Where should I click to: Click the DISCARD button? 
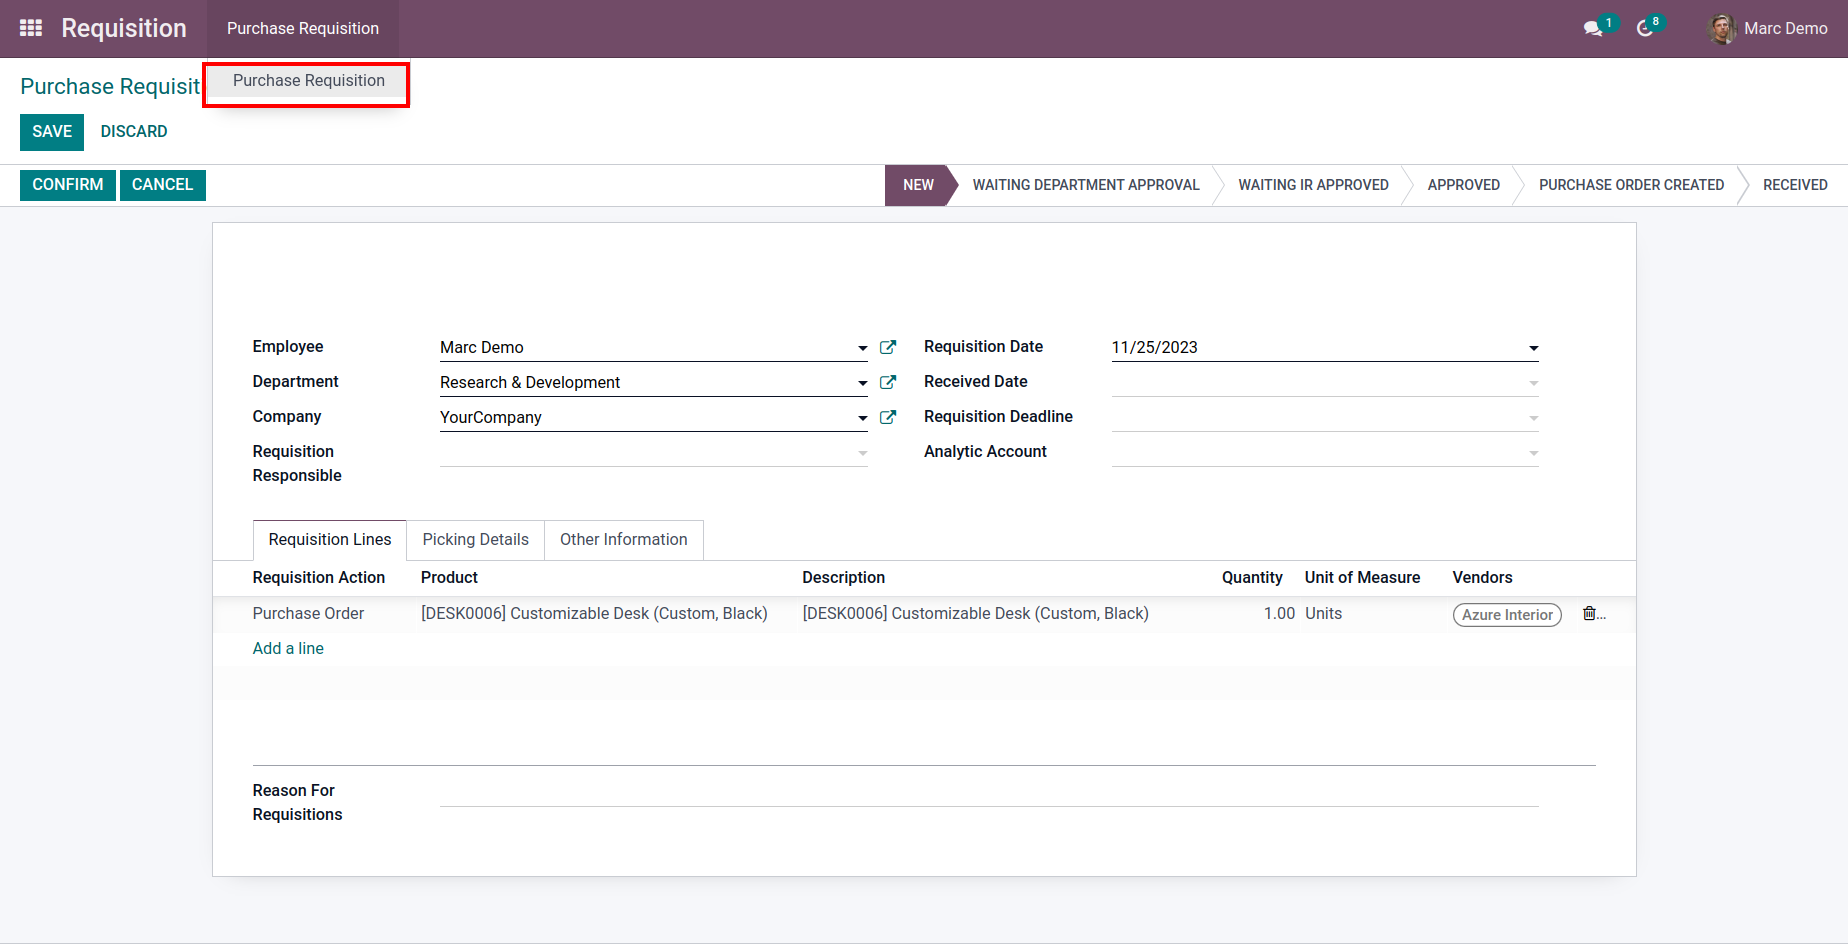[134, 132]
